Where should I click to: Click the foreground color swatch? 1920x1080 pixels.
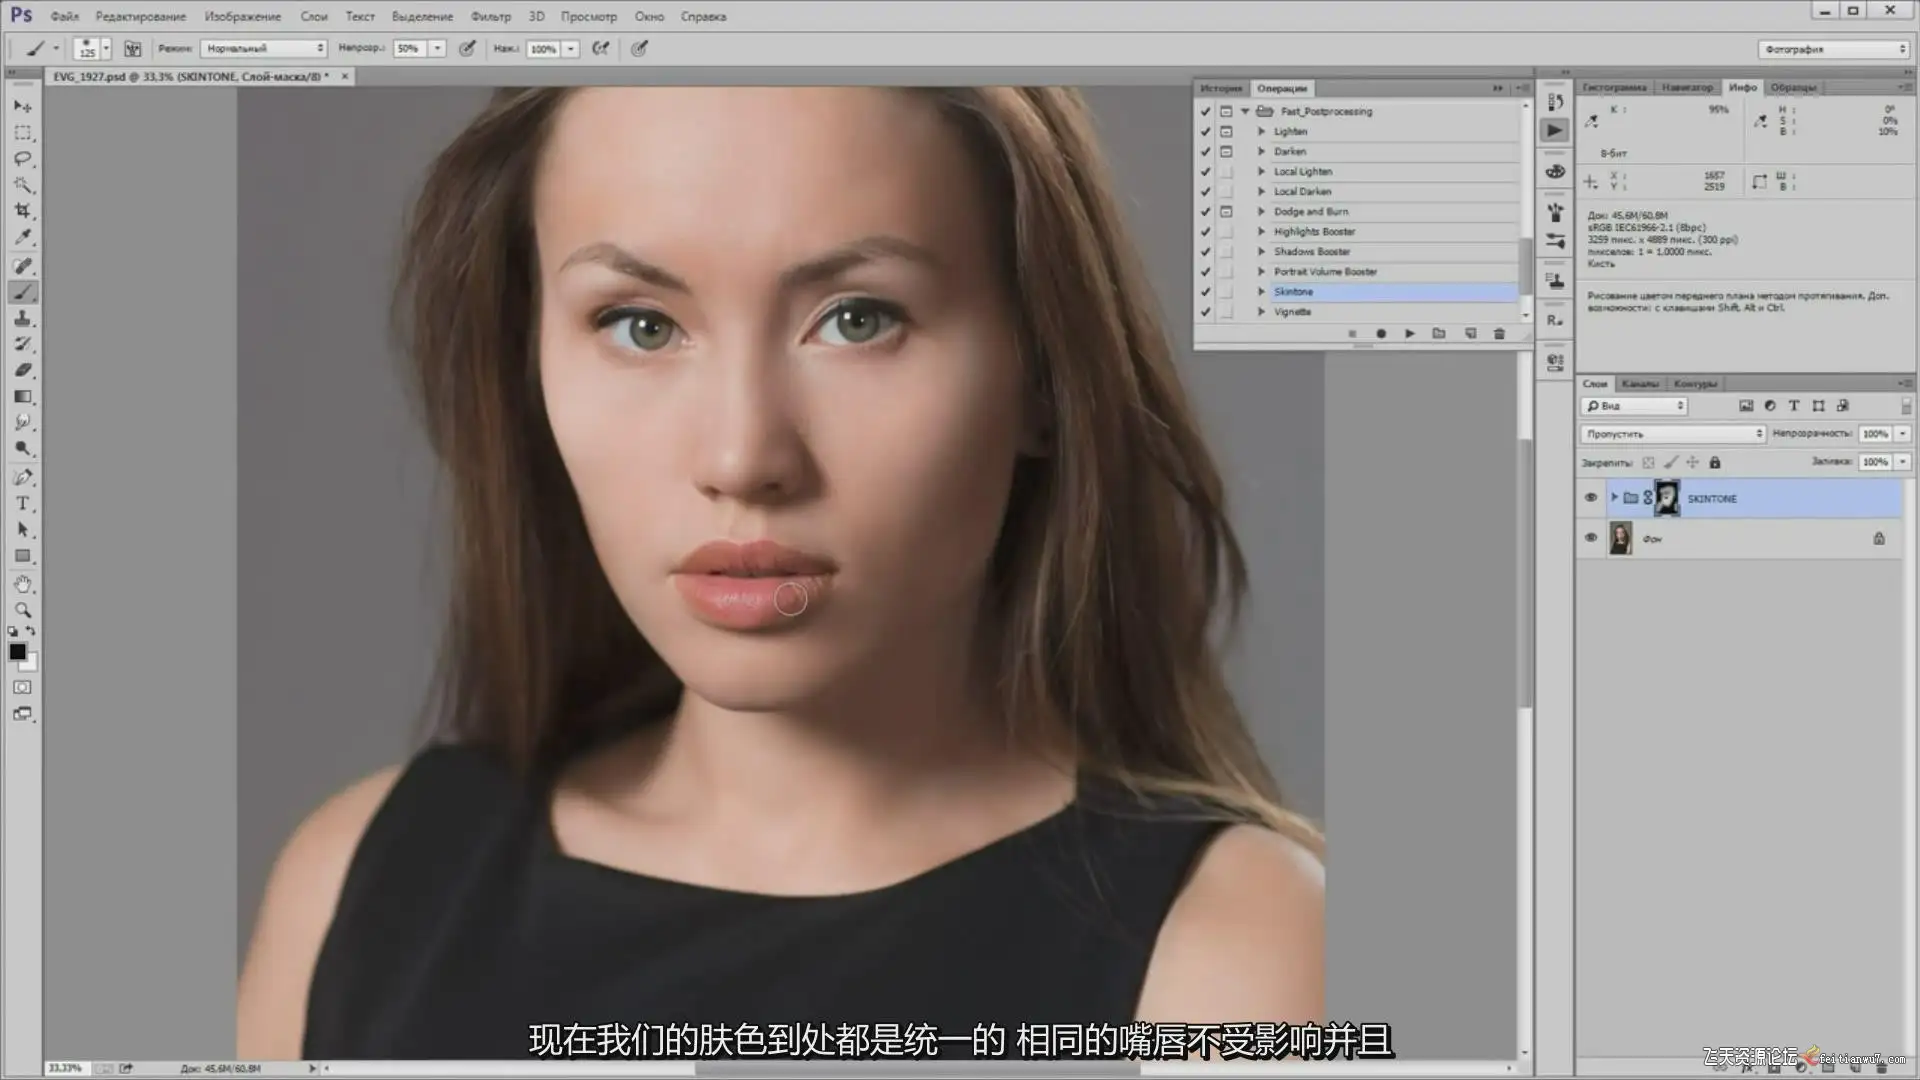[x=17, y=651]
